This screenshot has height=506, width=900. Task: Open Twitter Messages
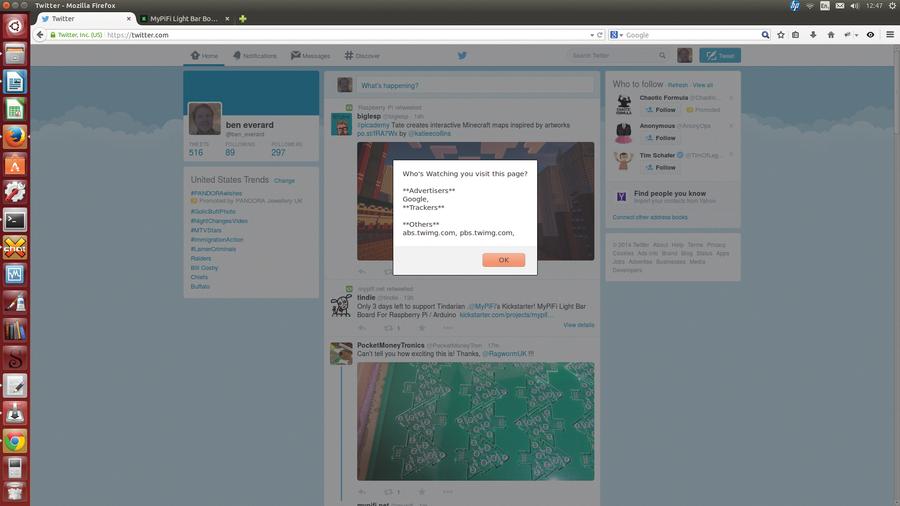(311, 56)
